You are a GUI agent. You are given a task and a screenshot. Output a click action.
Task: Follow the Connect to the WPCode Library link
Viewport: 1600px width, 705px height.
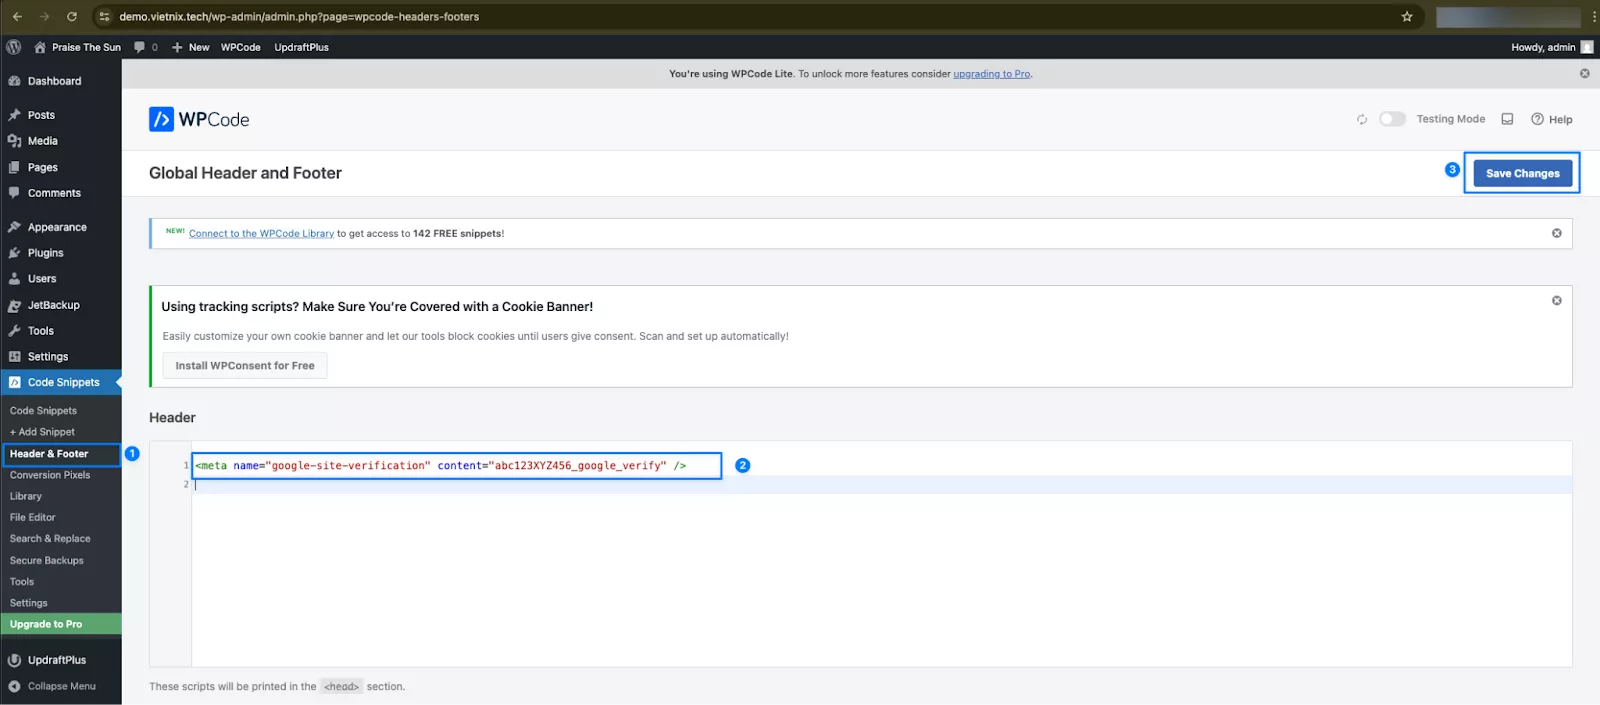pos(261,234)
